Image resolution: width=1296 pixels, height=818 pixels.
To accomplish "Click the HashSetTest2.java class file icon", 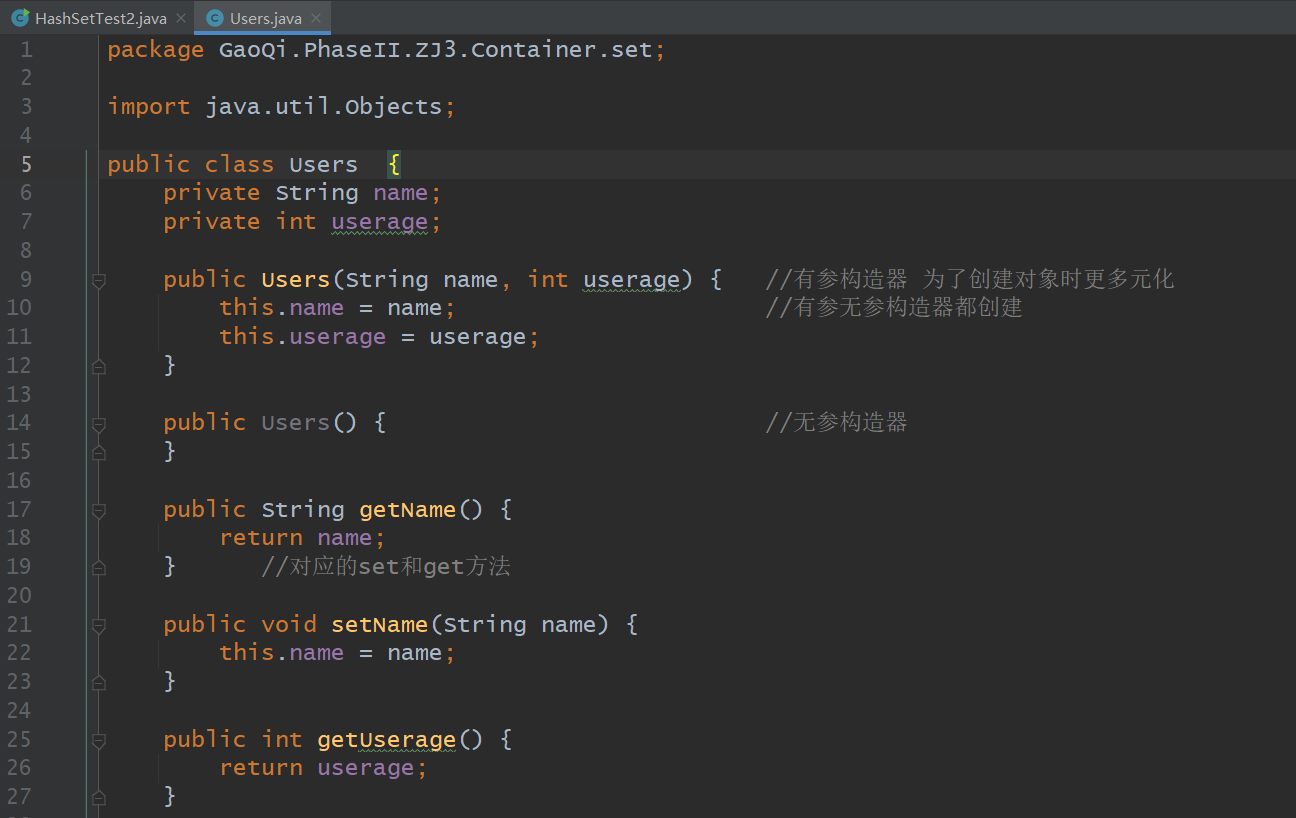I will [x=20, y=18].
